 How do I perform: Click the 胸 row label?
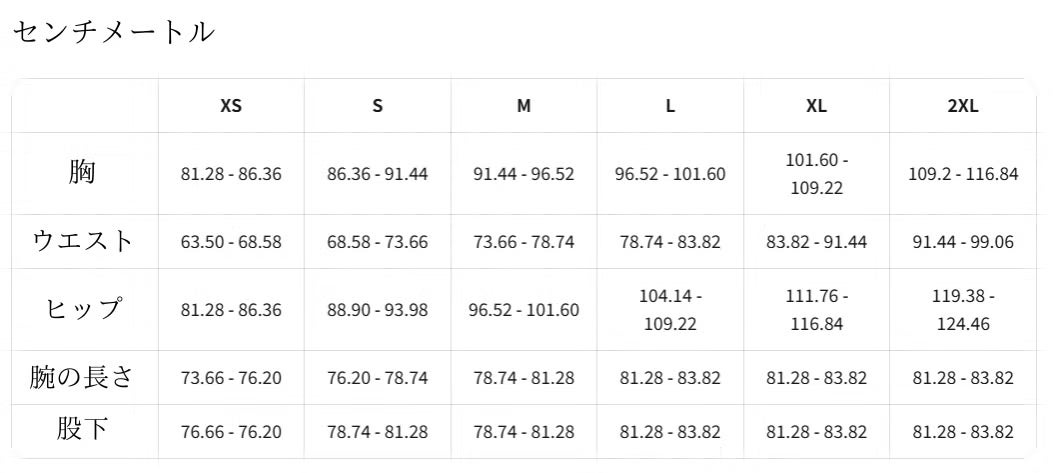[84, 173]
